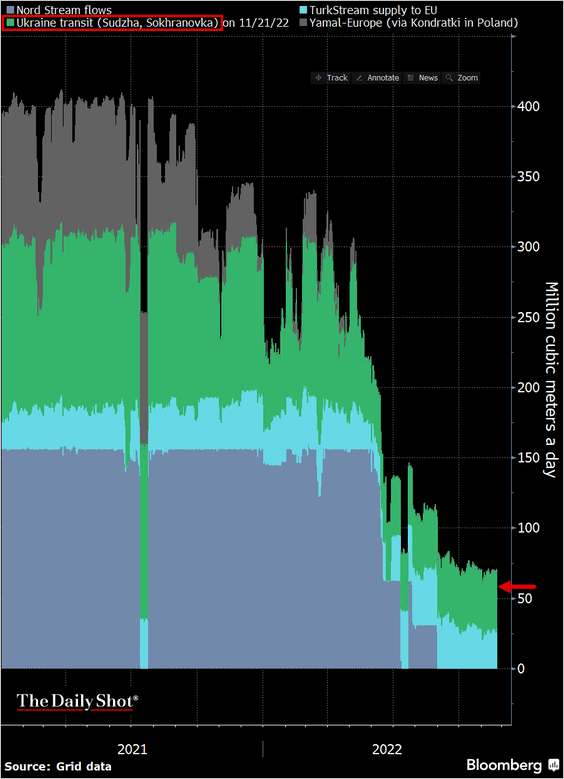Click the red arrow marker near 60
The width and height of the screenshot is (564, 779).
(517, 587)
